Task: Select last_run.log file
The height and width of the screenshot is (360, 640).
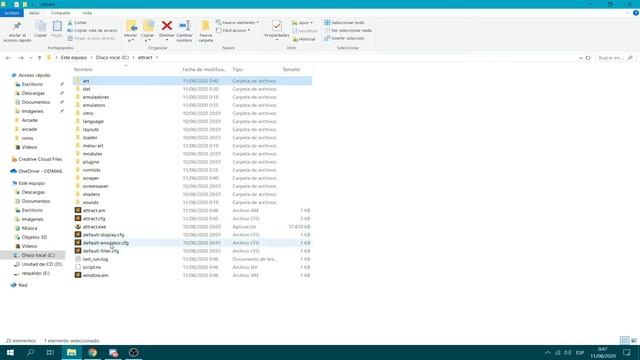Action: 95,259
